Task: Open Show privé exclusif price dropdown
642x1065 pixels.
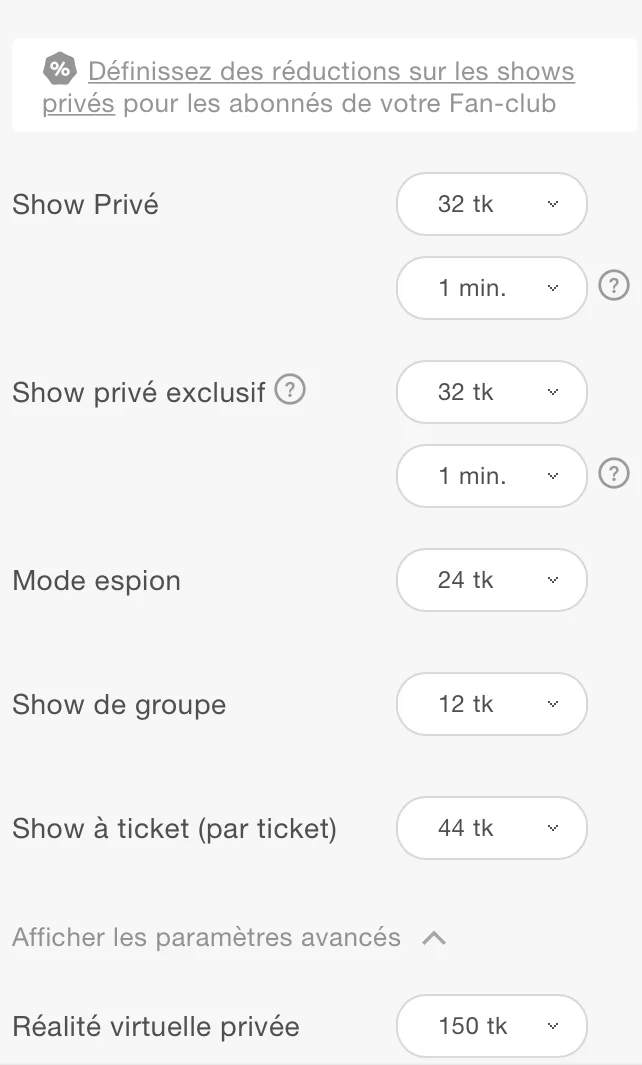Action: (x=491, y=392)
